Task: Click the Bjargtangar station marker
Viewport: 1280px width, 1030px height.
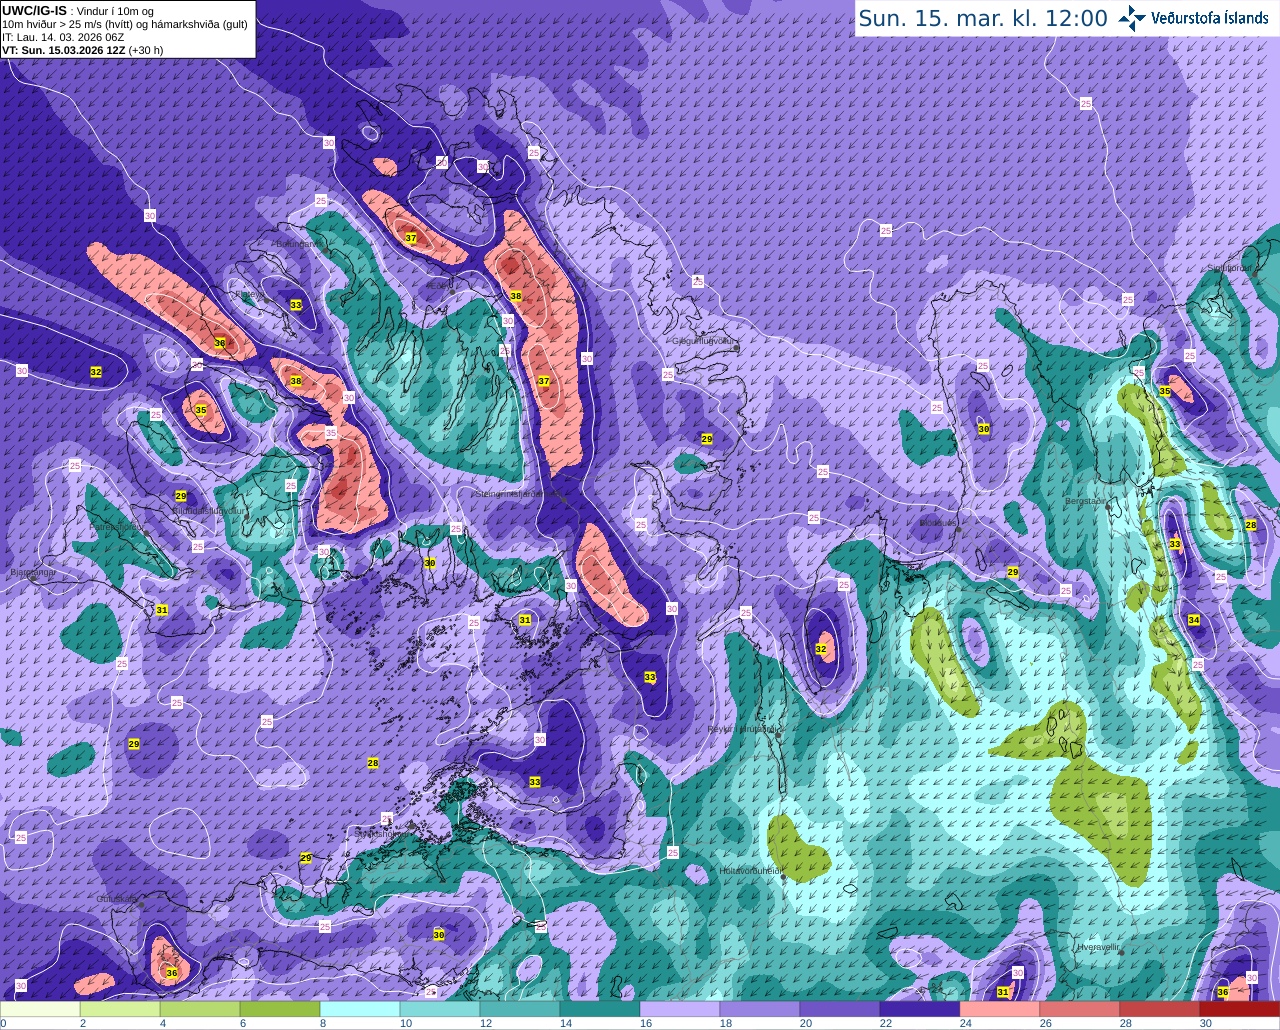Action: coord(32,577)
